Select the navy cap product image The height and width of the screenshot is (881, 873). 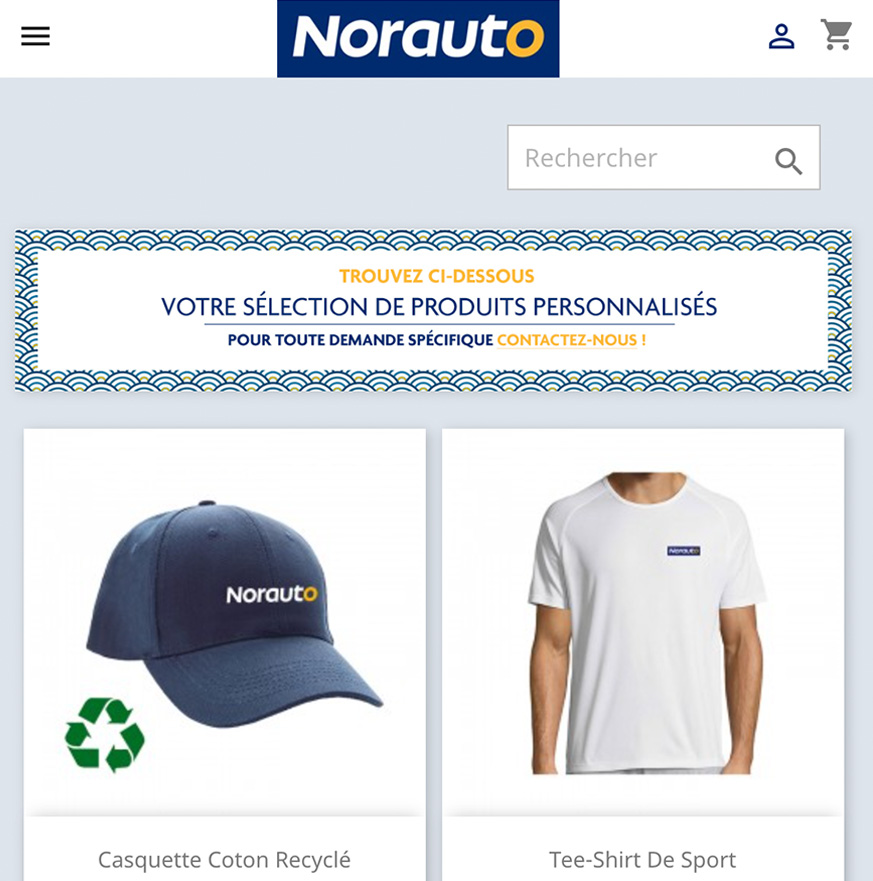click(224, 622)
